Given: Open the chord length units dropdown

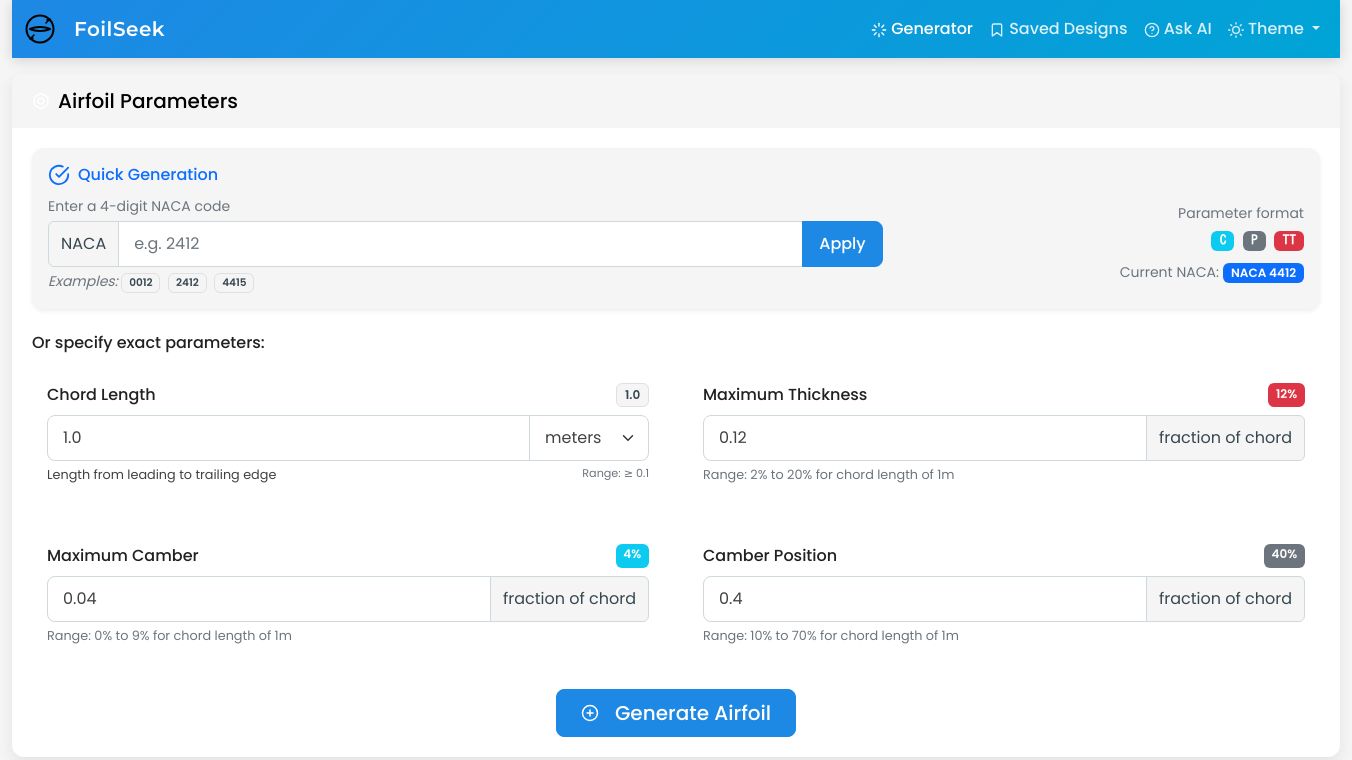Looking at the screenshot, I should pyautogui.click(x=589, y=438).
